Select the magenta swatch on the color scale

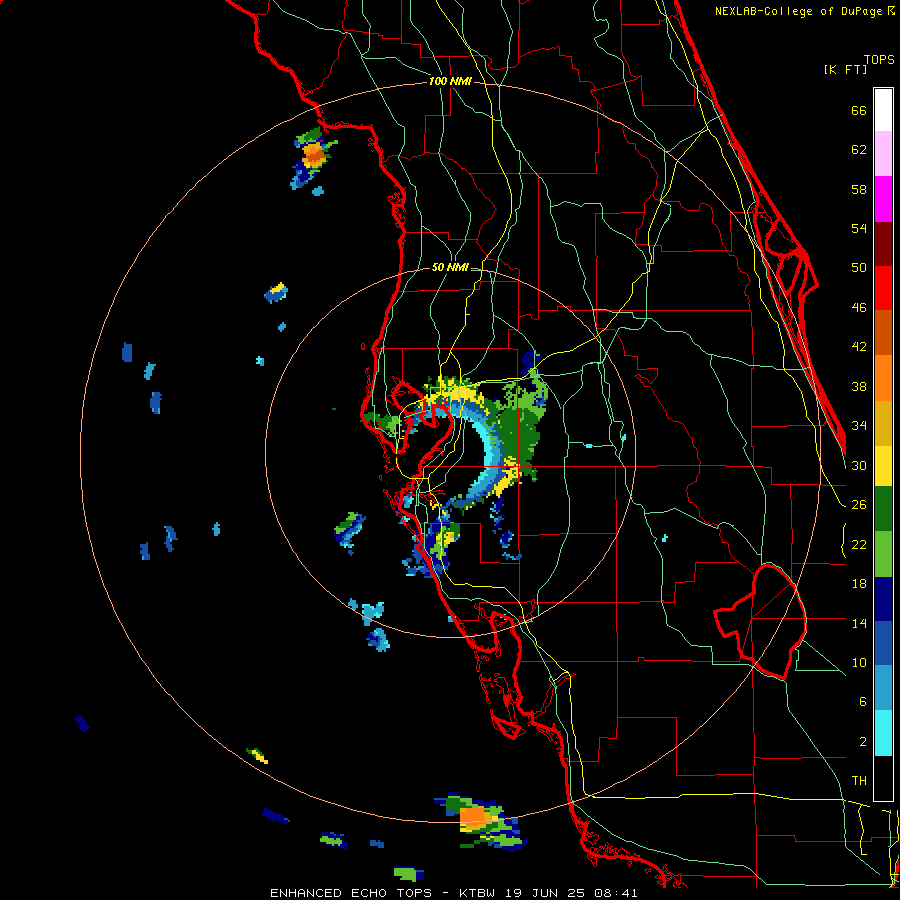883,199
